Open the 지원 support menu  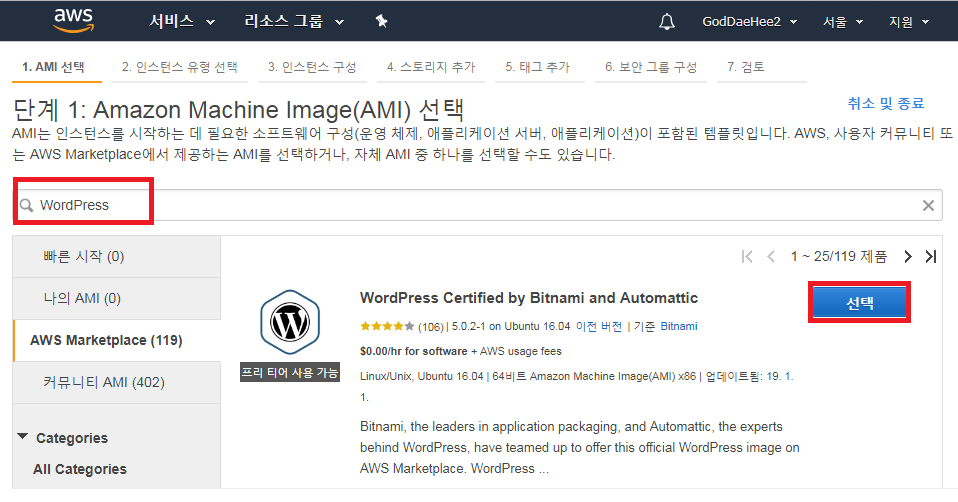909,22
